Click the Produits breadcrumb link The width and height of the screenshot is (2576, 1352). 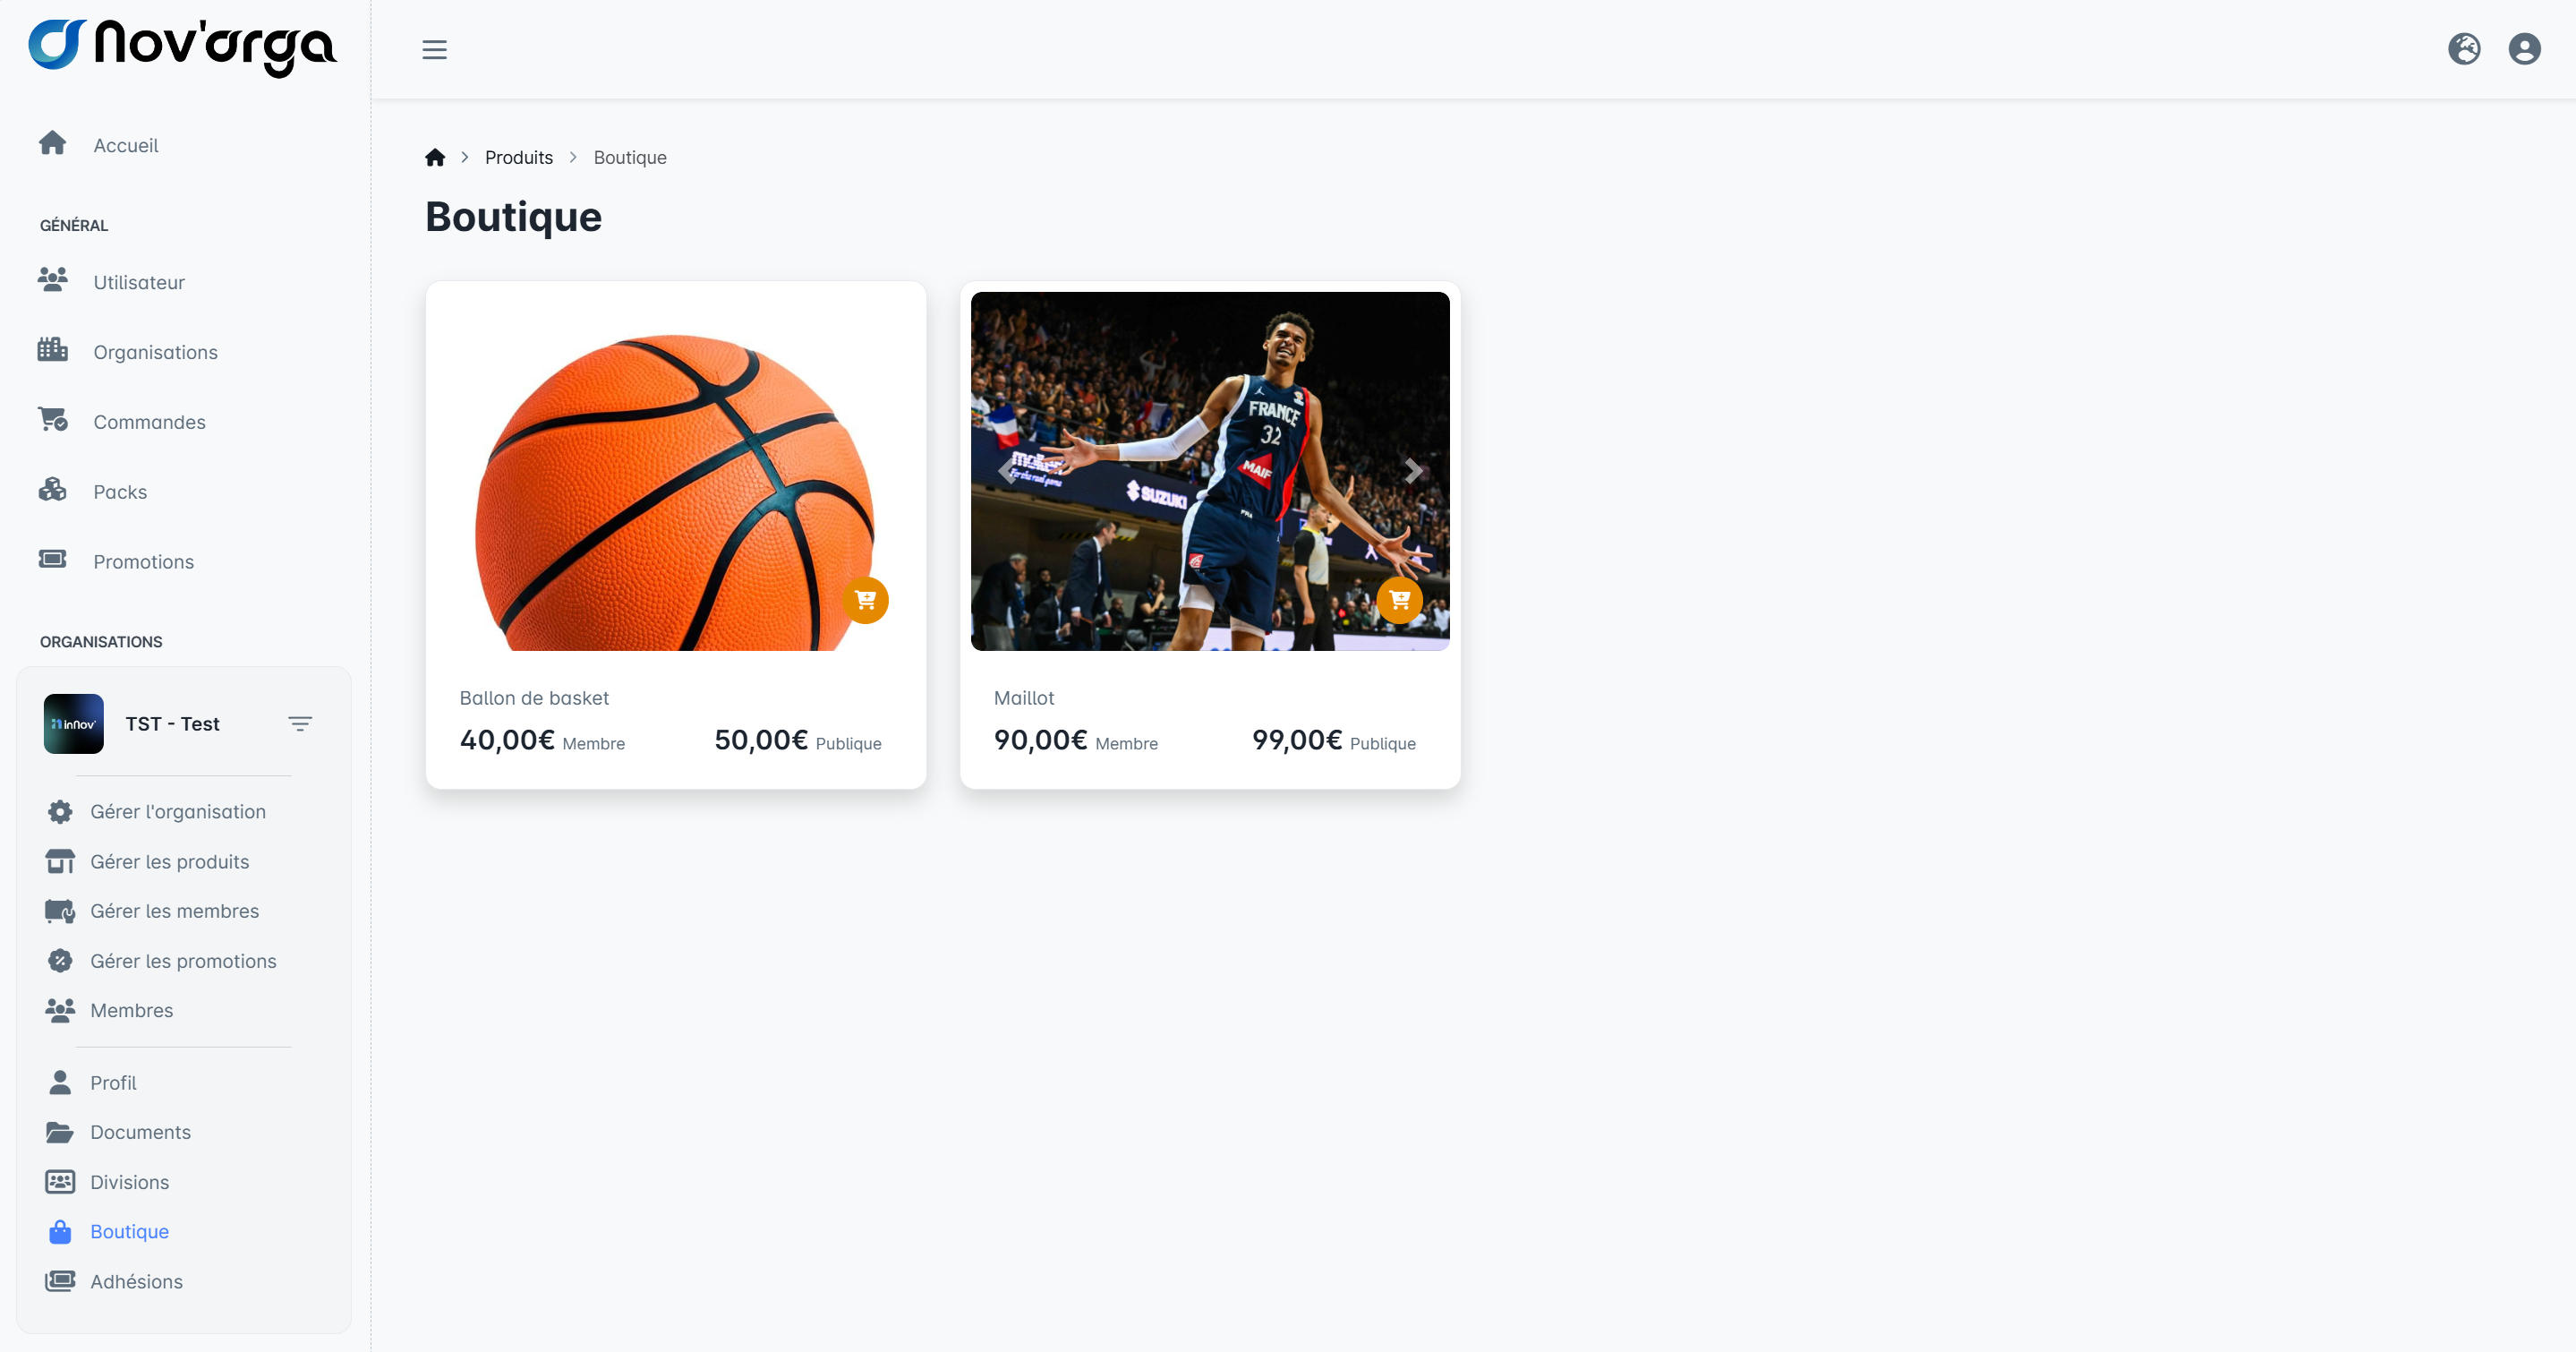pos(519,157)
